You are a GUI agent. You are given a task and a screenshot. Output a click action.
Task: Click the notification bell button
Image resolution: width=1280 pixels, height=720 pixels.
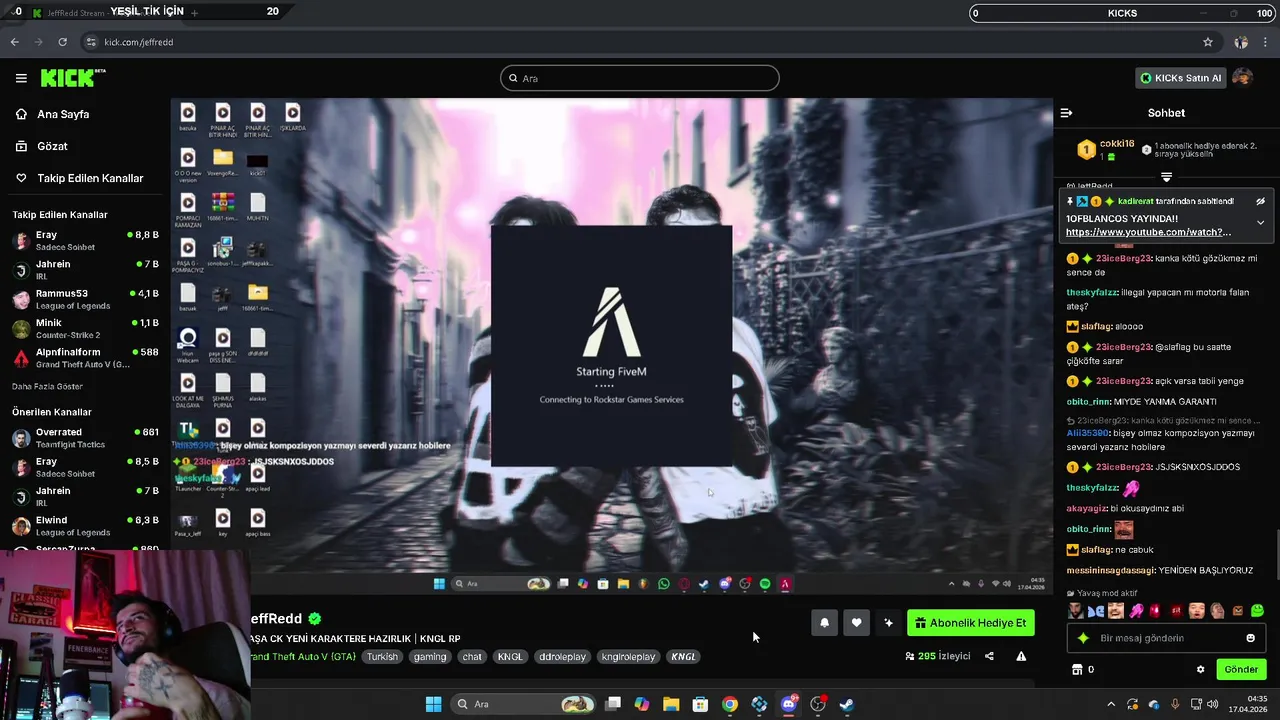[x=824, y=623]
